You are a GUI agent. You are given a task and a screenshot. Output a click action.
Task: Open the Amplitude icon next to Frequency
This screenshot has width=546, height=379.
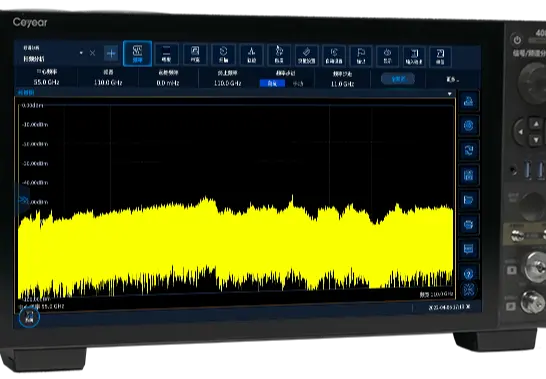(166, 54)
